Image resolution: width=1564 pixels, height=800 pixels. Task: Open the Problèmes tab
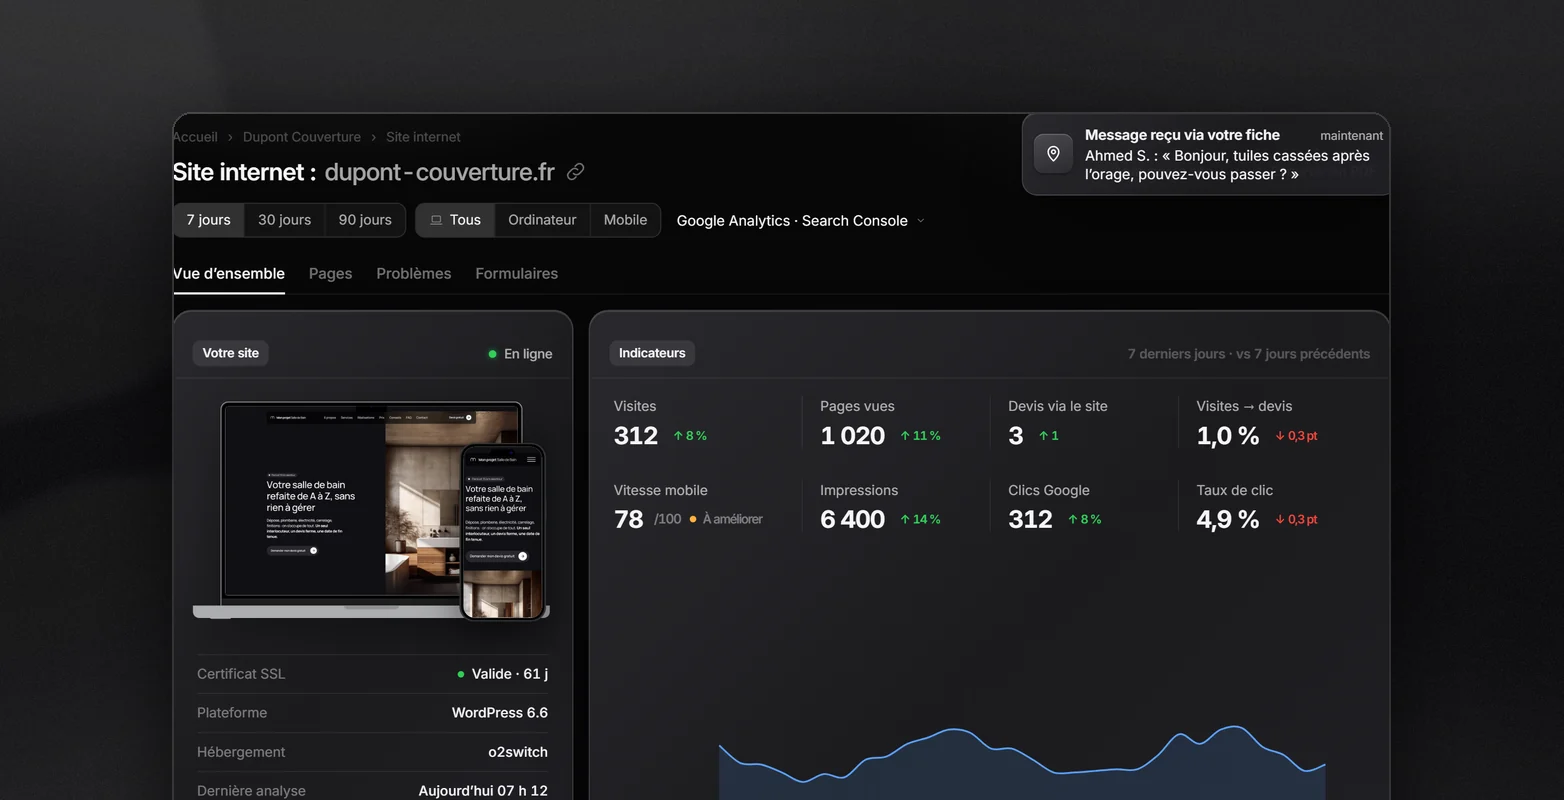coord(413,273)
